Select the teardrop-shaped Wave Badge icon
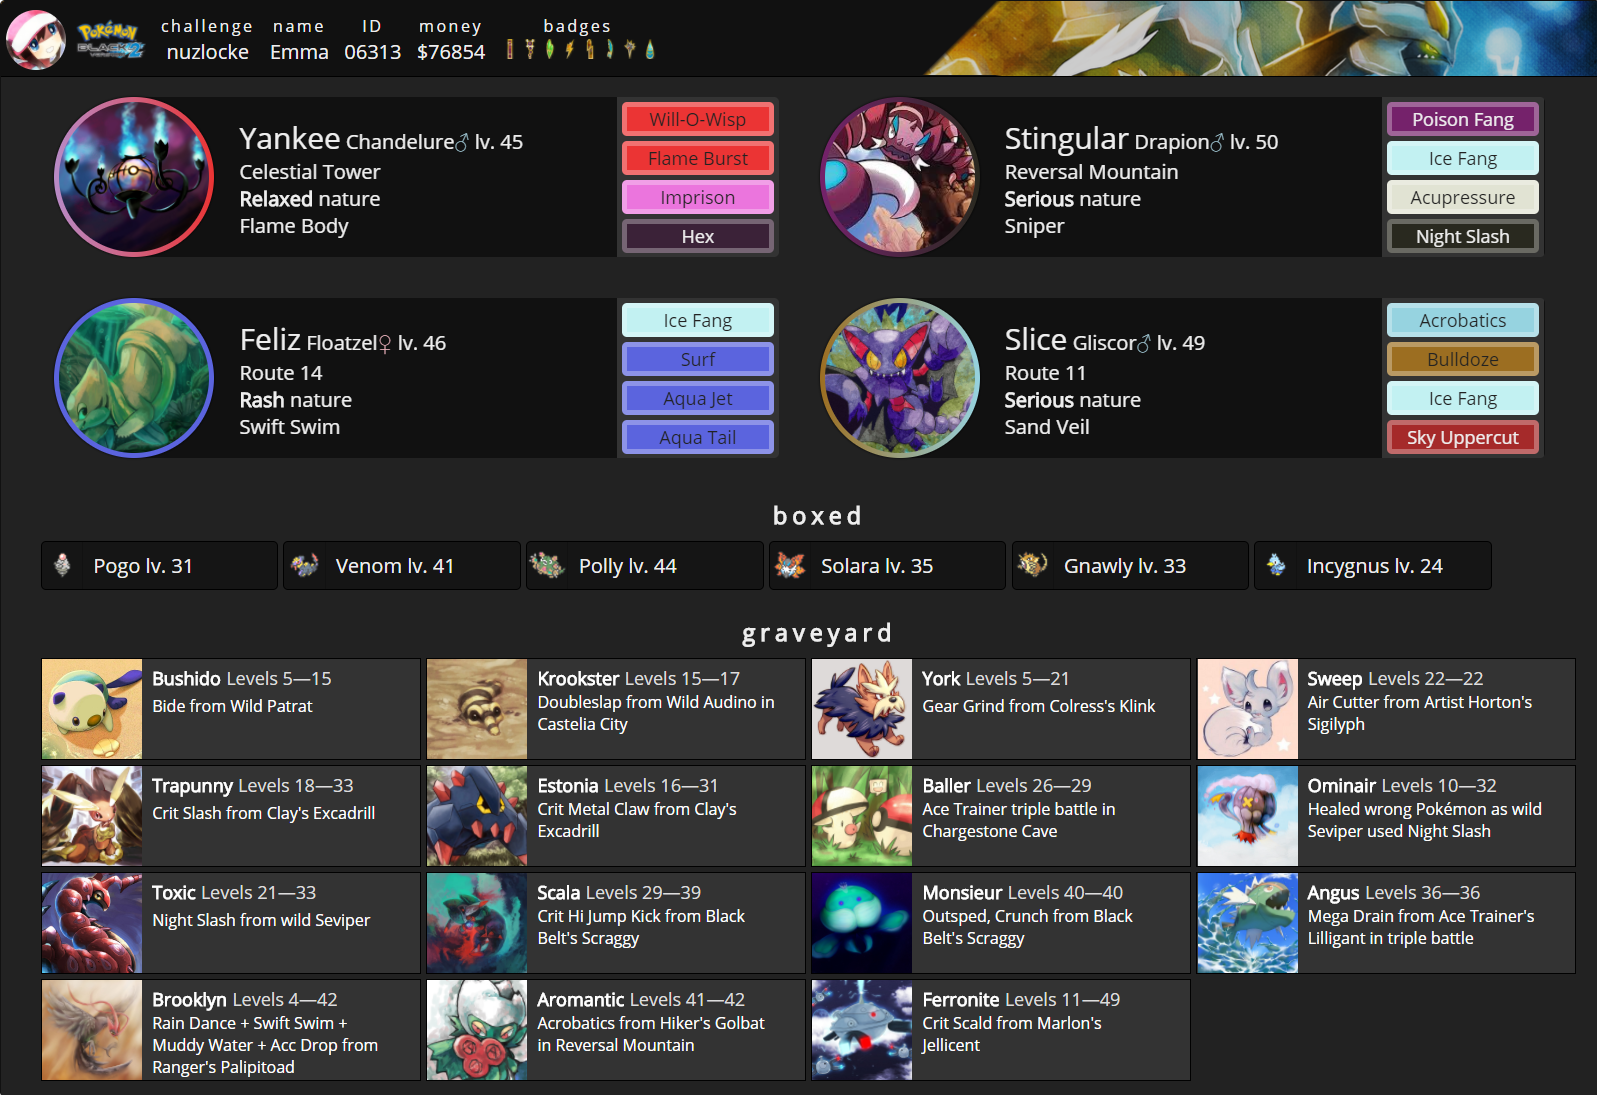Screen dimensions: 1597x1095 (650, 49)
